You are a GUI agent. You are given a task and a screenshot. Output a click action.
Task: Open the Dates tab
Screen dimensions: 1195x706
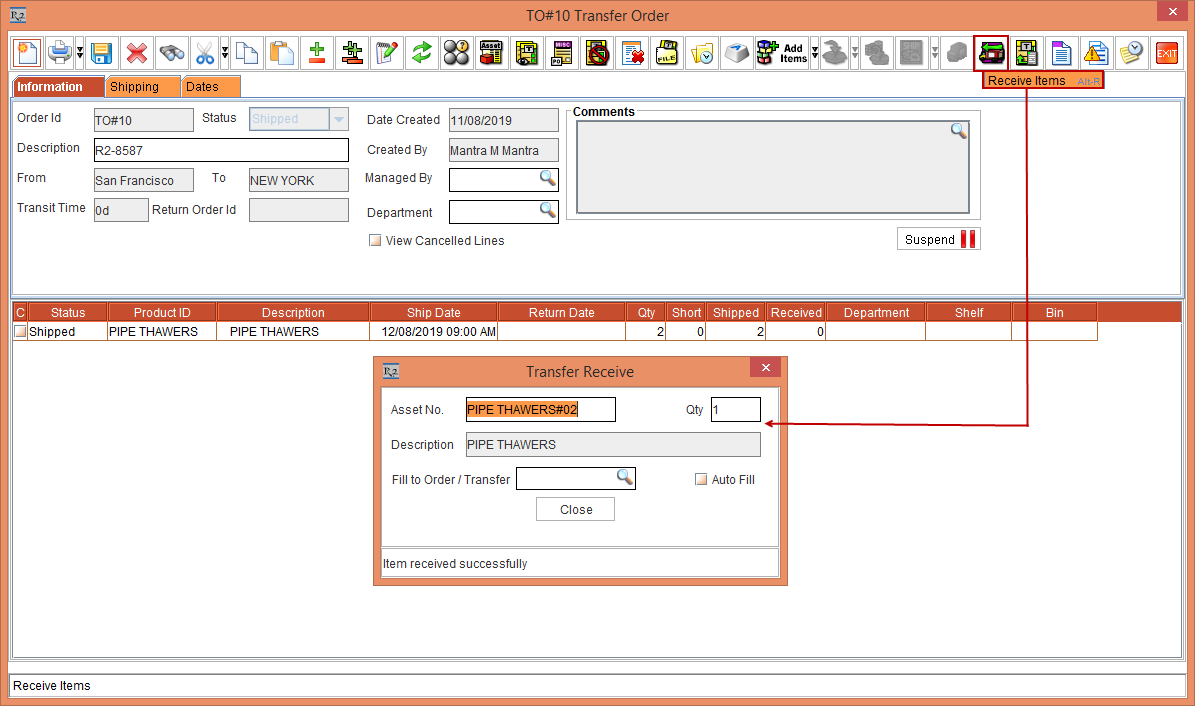[x=210, y=87]
